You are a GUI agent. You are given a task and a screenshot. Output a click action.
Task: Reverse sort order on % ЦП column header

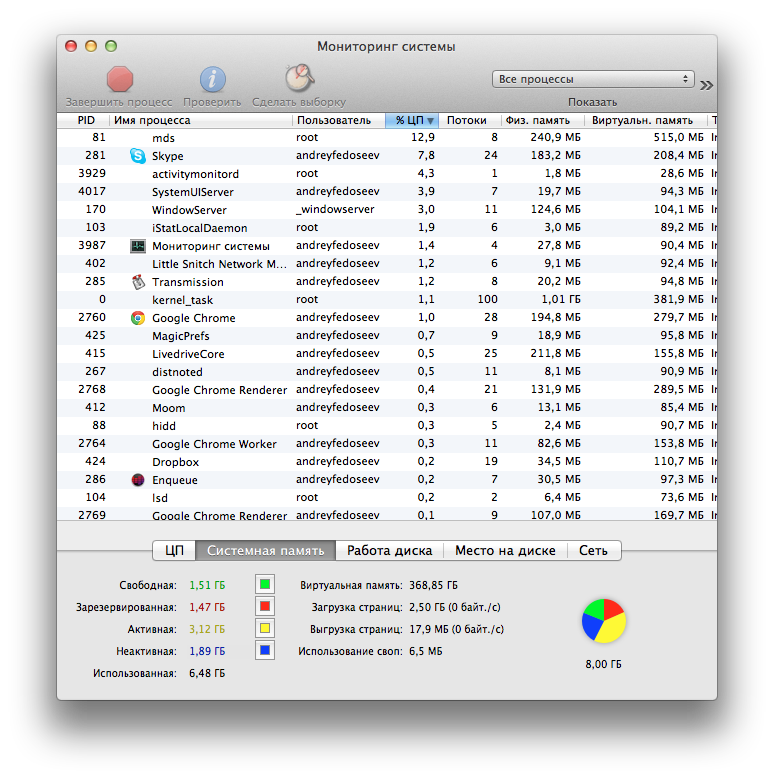pyautogui.click(x=412, y=120)
